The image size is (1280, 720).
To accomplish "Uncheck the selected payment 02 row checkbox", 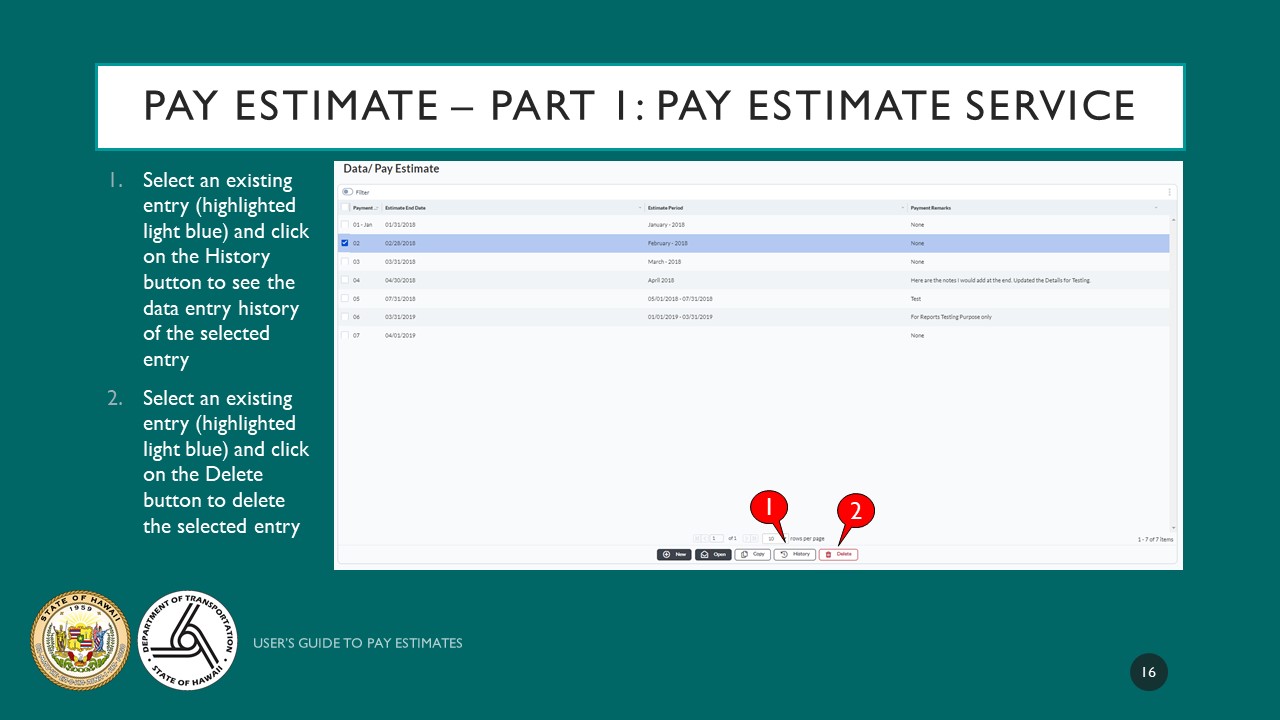I will (x=345, y=243).
